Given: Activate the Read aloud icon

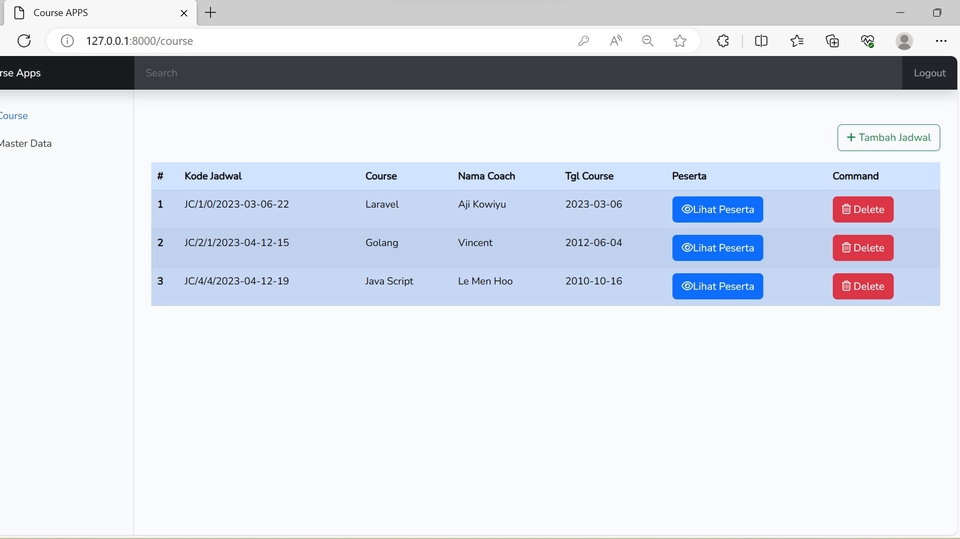Looking at the screenshot, I should (616, 41).
